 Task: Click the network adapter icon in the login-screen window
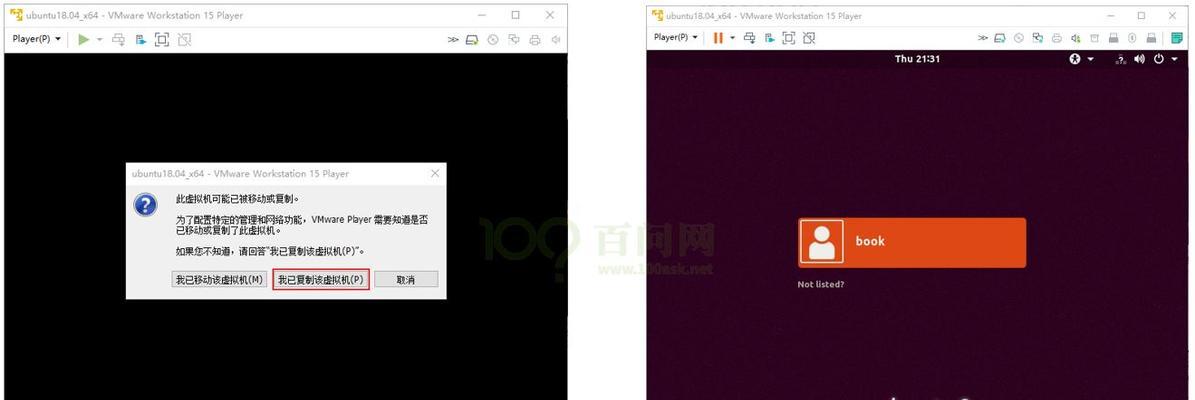[1037, 38]
